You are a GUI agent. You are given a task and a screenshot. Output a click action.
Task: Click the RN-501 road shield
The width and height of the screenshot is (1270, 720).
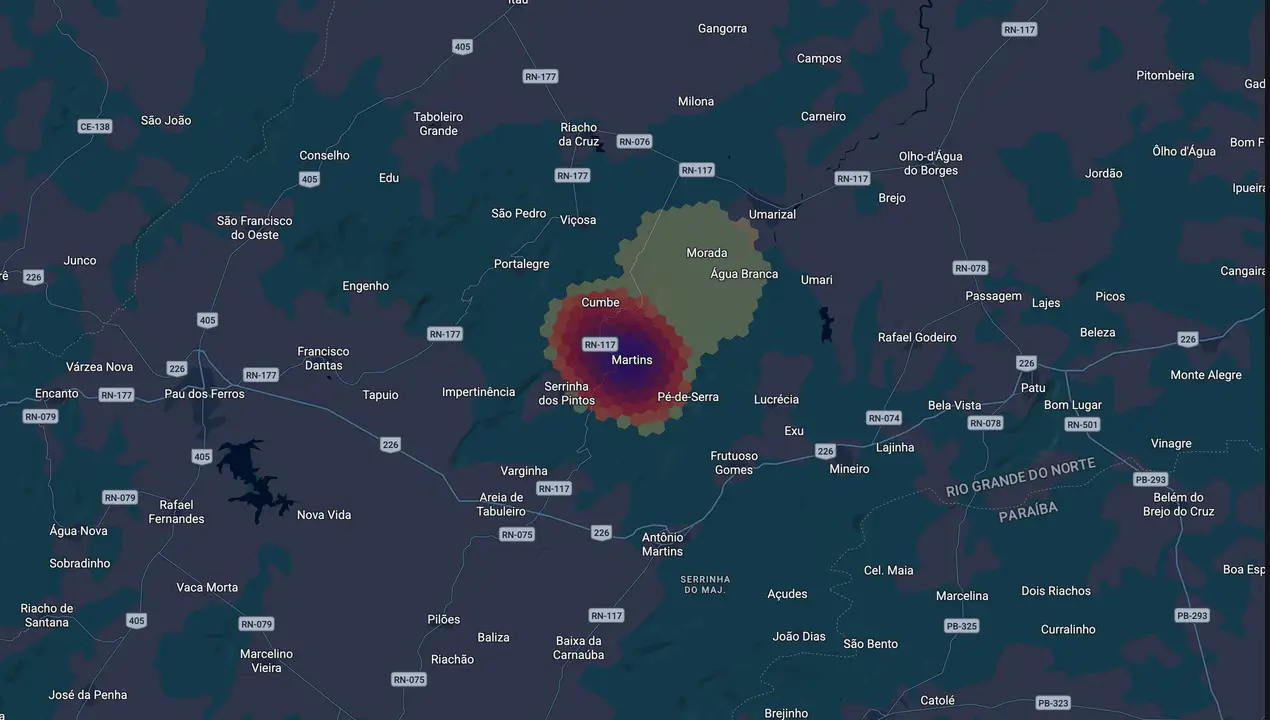1082,425
